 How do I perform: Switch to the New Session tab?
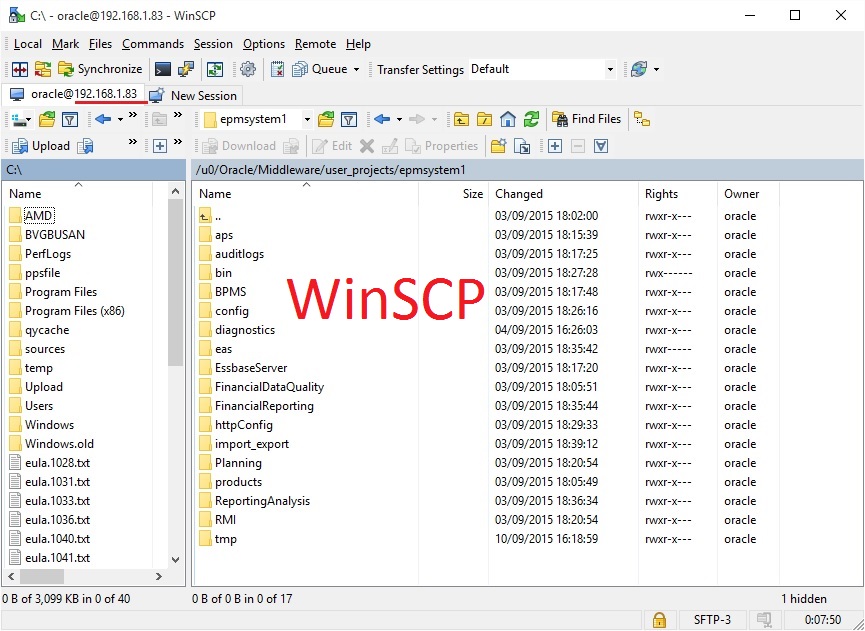pos(194,96)
